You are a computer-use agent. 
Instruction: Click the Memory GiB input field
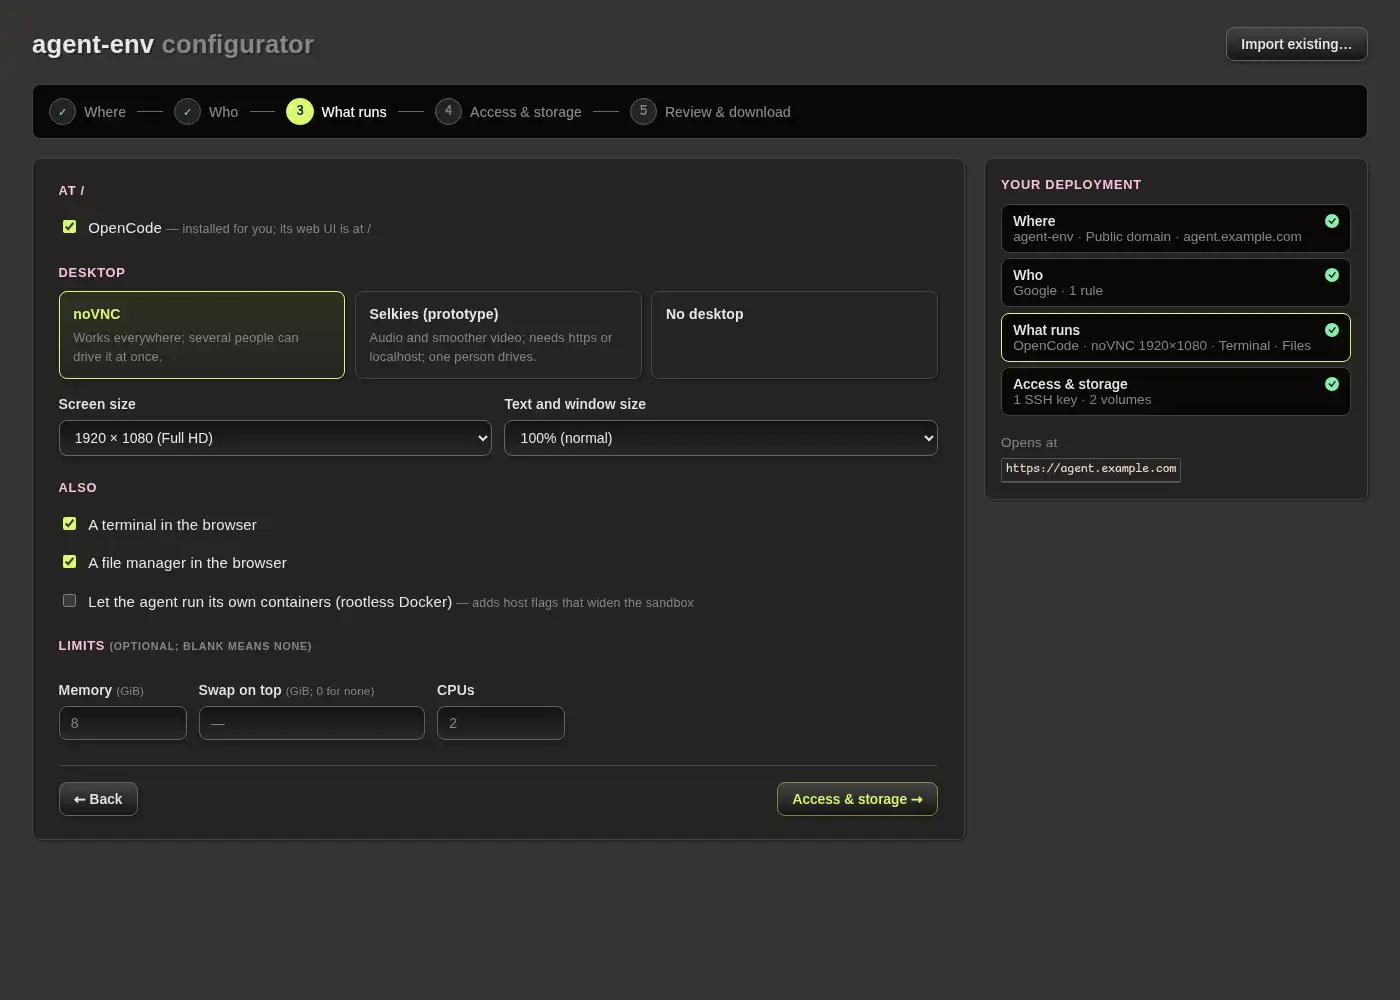(x=123, y=723)
